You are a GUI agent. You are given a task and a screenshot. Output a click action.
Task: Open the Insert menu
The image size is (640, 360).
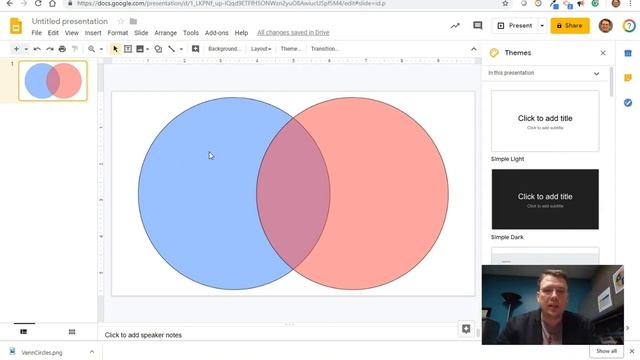pos(93,33)
